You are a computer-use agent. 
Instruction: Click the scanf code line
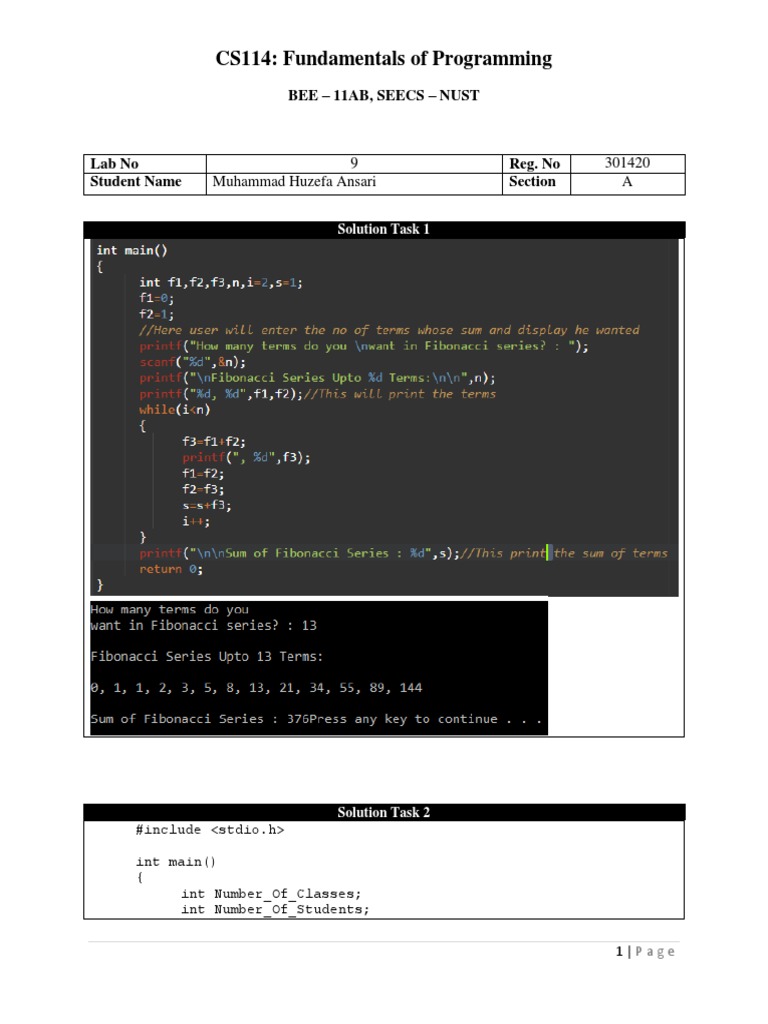click(192, 362)
